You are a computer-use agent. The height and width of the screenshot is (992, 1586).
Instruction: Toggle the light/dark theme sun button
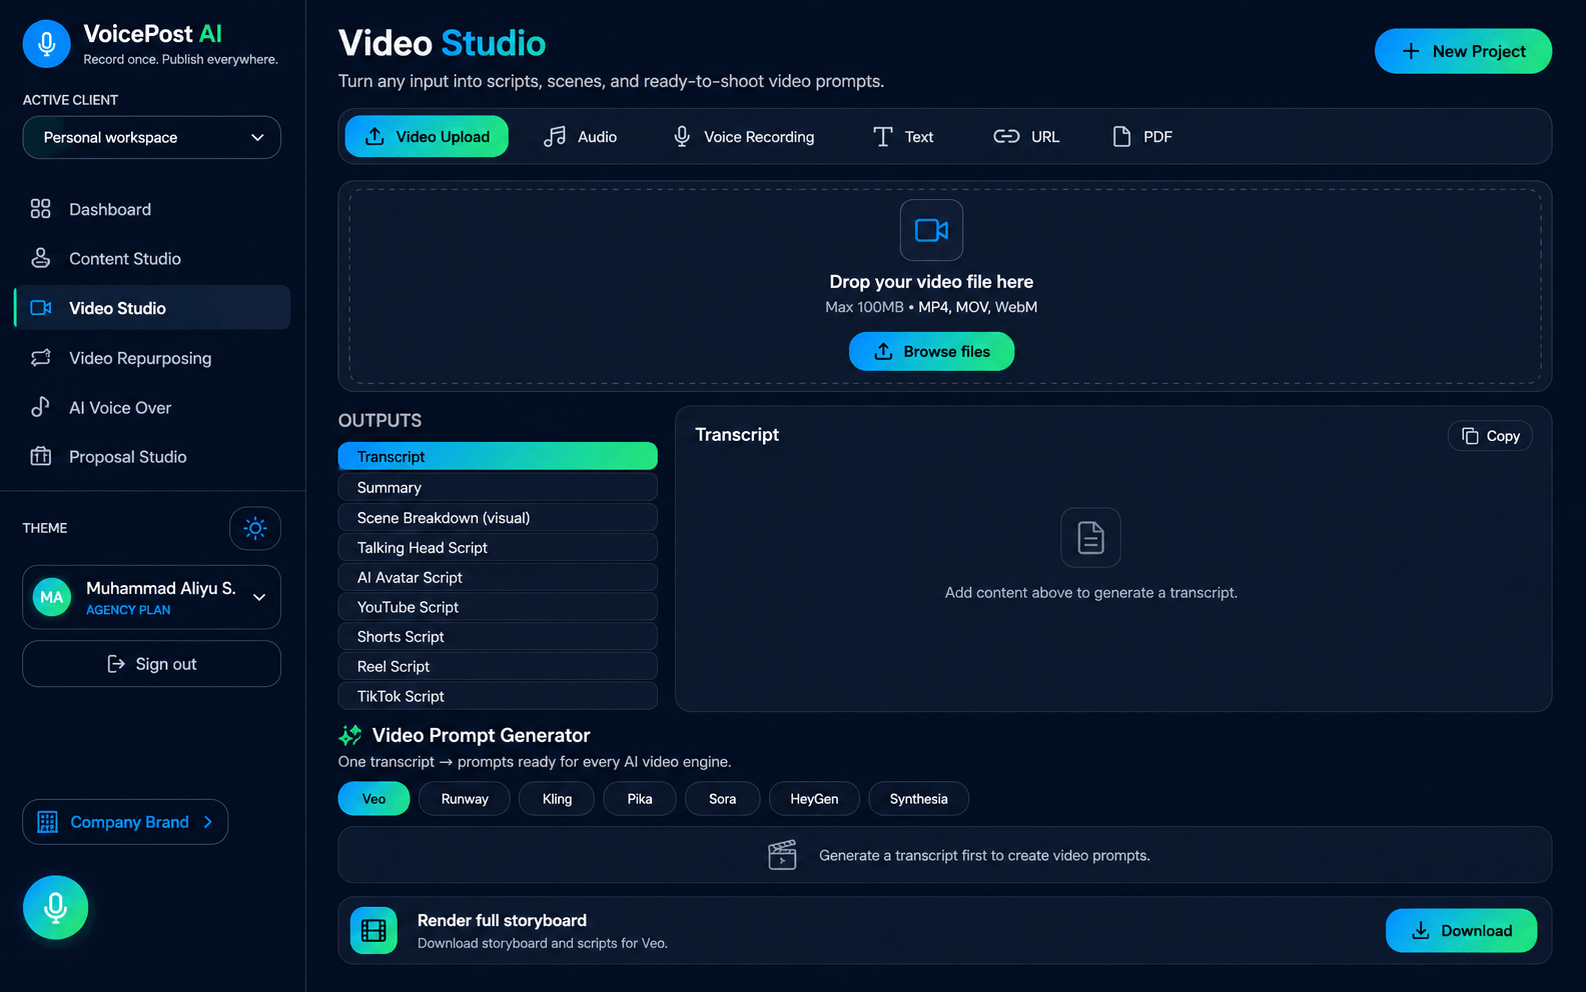point(255,528)
